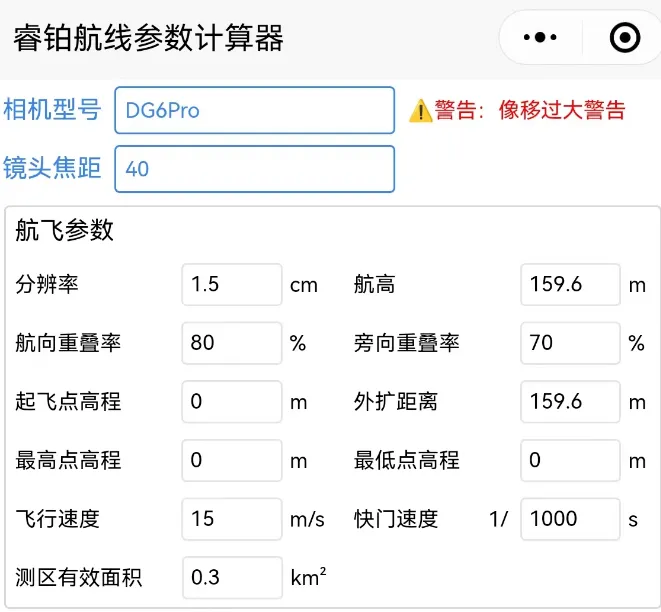661x612 pixels.
Task: Click the 镜头焦距 input showing 40
Action: point(255,169)
